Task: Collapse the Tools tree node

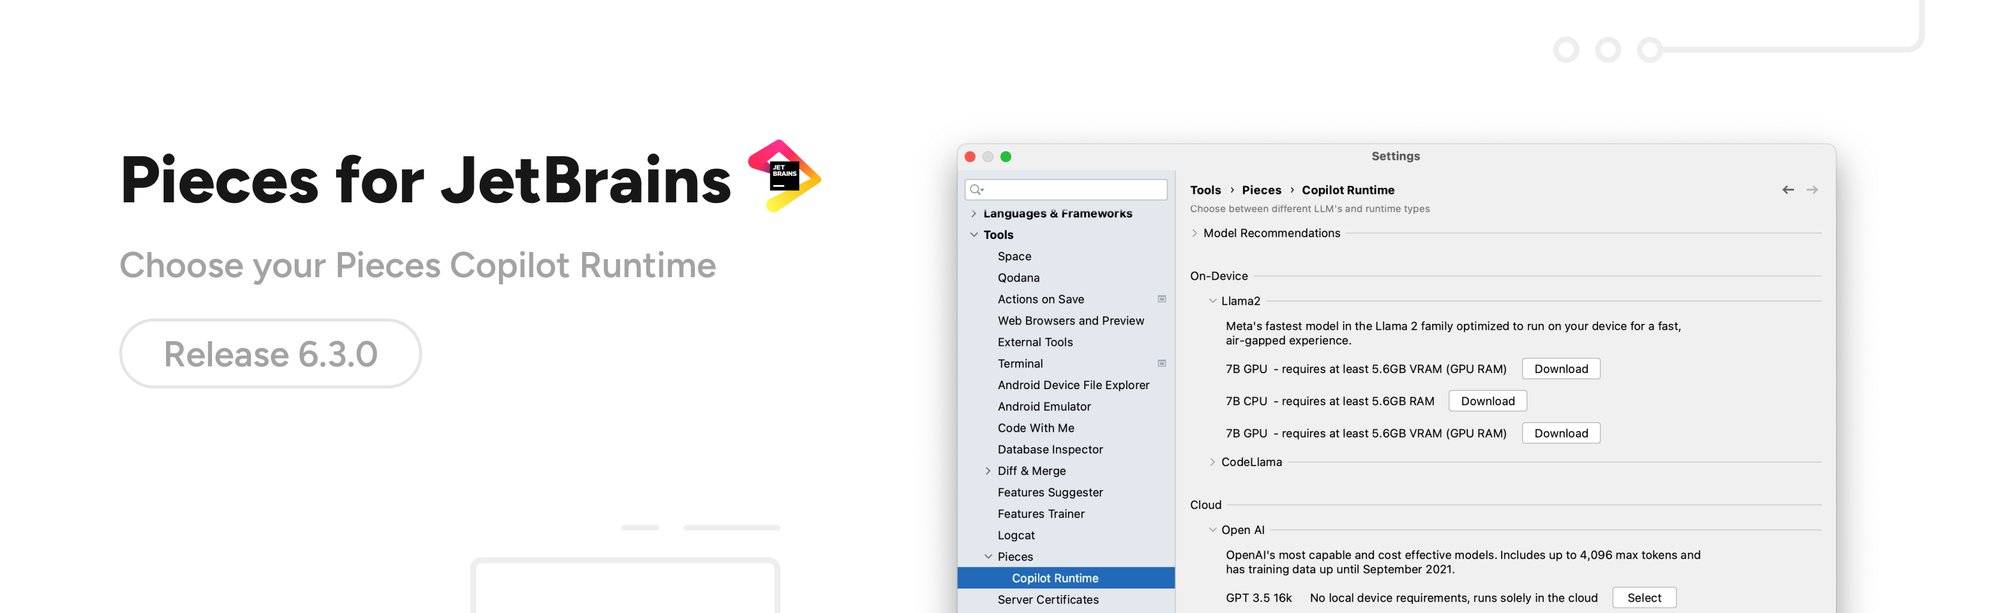Action: point(974,235)
